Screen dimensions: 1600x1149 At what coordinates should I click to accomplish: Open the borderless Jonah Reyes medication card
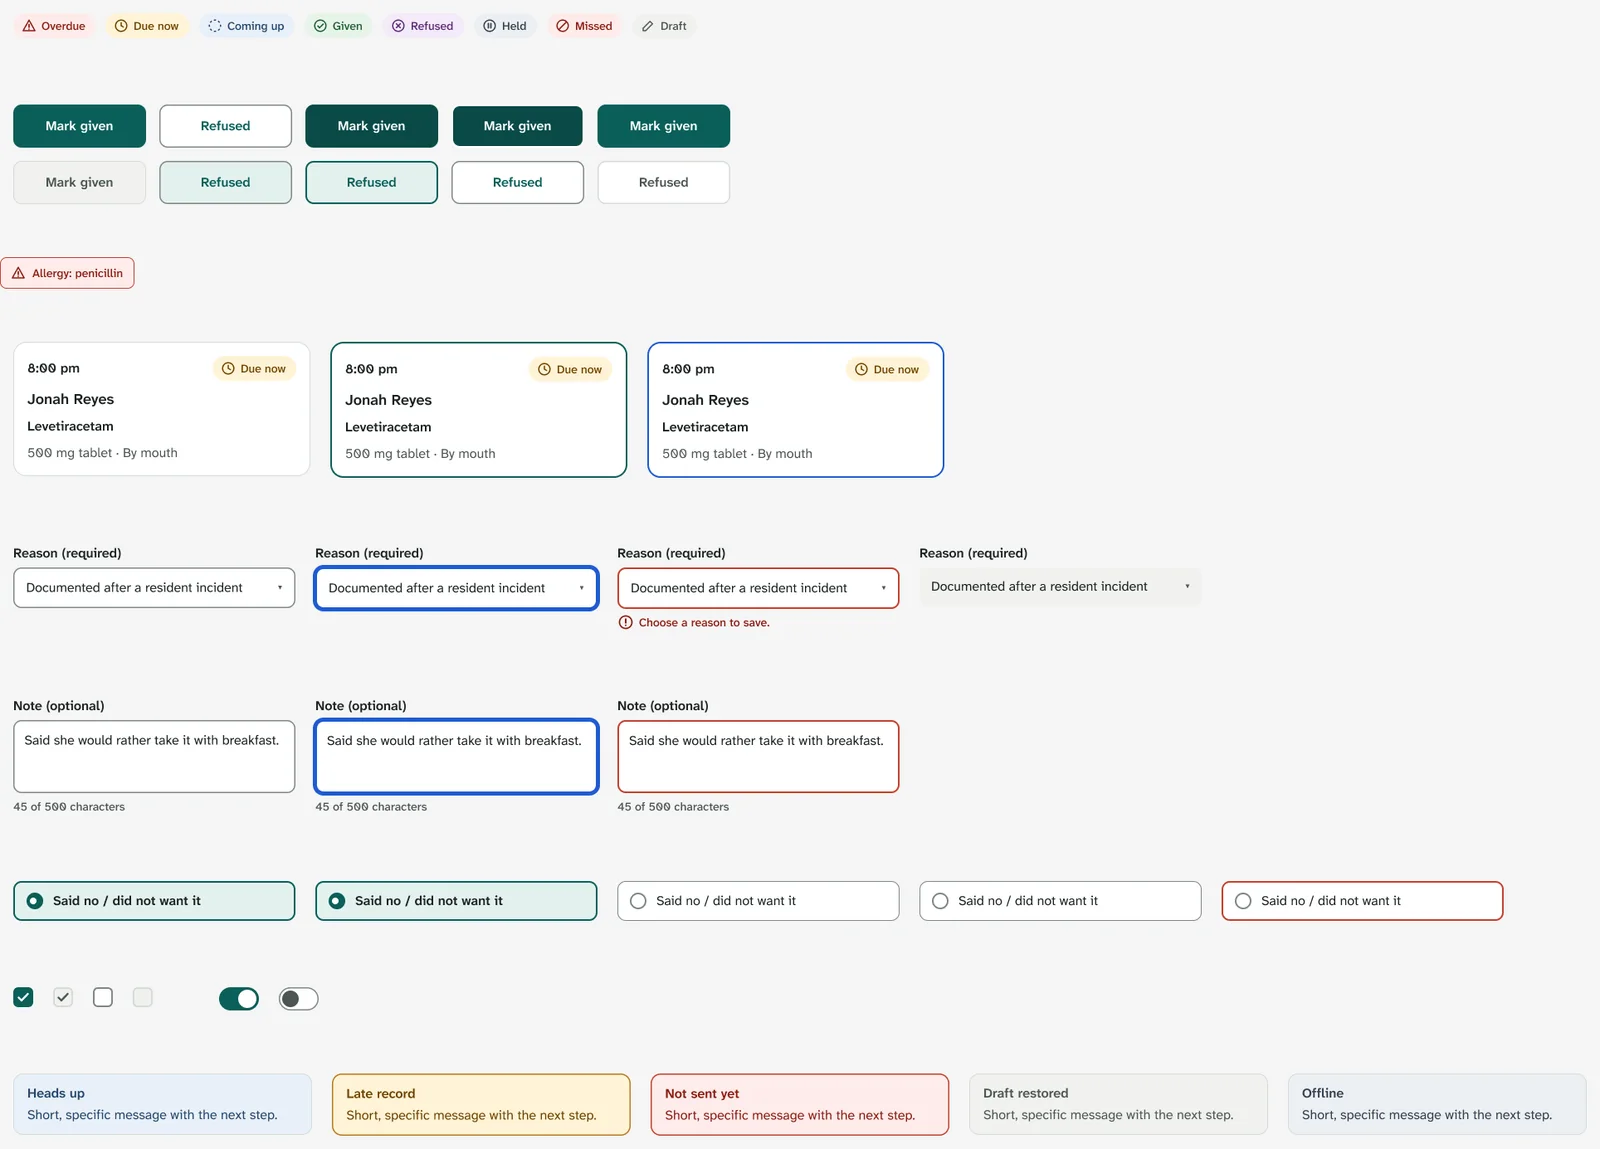pos(162,409)
